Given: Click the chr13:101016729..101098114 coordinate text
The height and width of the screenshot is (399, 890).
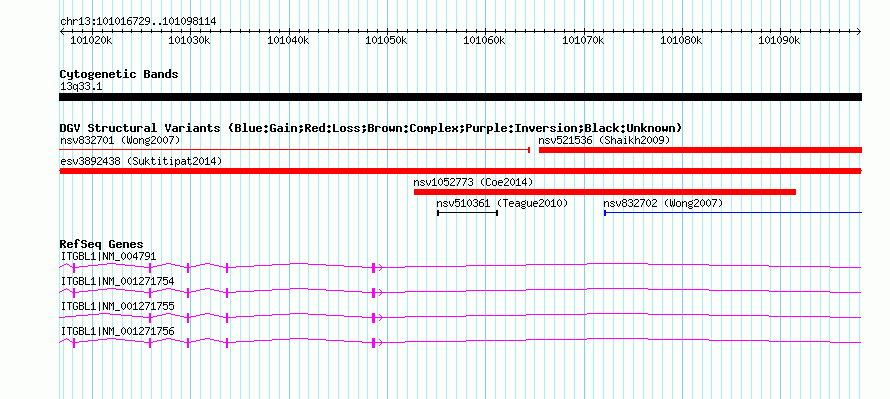Looking at the screenshot, I should coord(138,22).
